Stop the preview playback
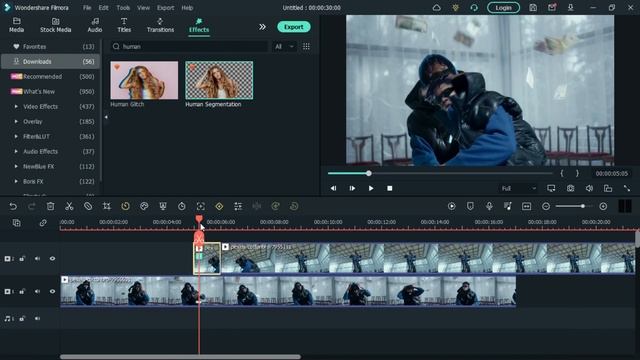Screen dimensions: 640x360 pos(389,188)
